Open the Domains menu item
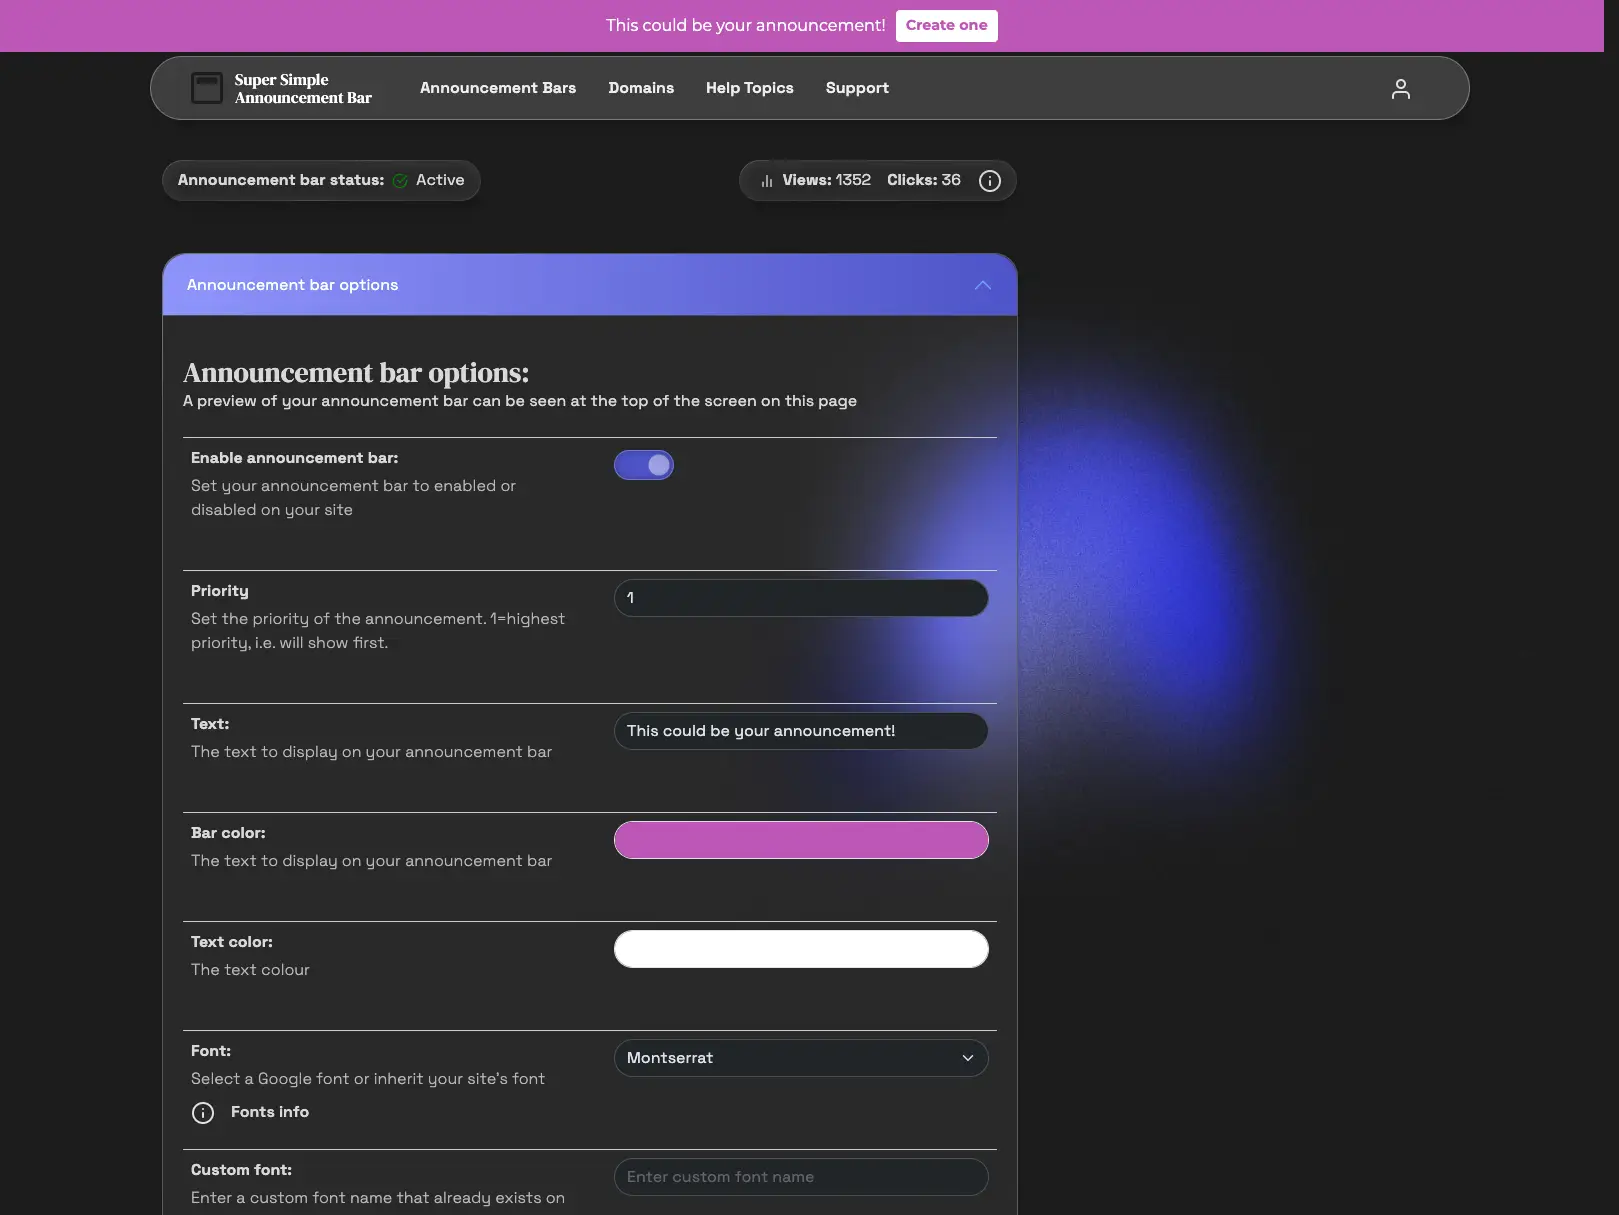 pos(641,88)
